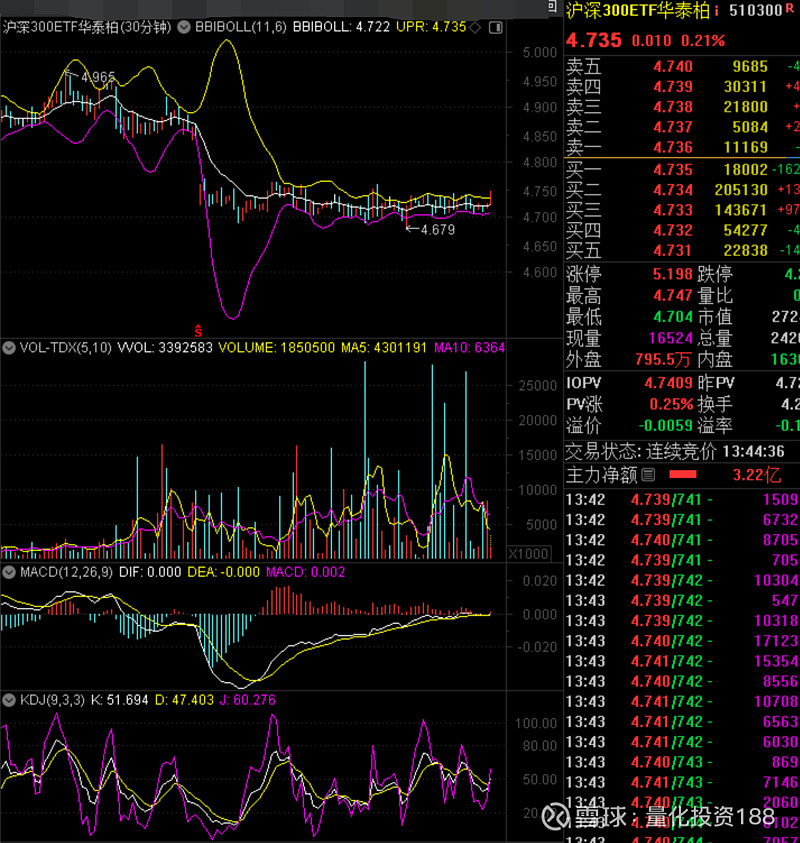Select the 13:43 tick with volume 17123
800x843 pixels.
(x=682, y=641)
